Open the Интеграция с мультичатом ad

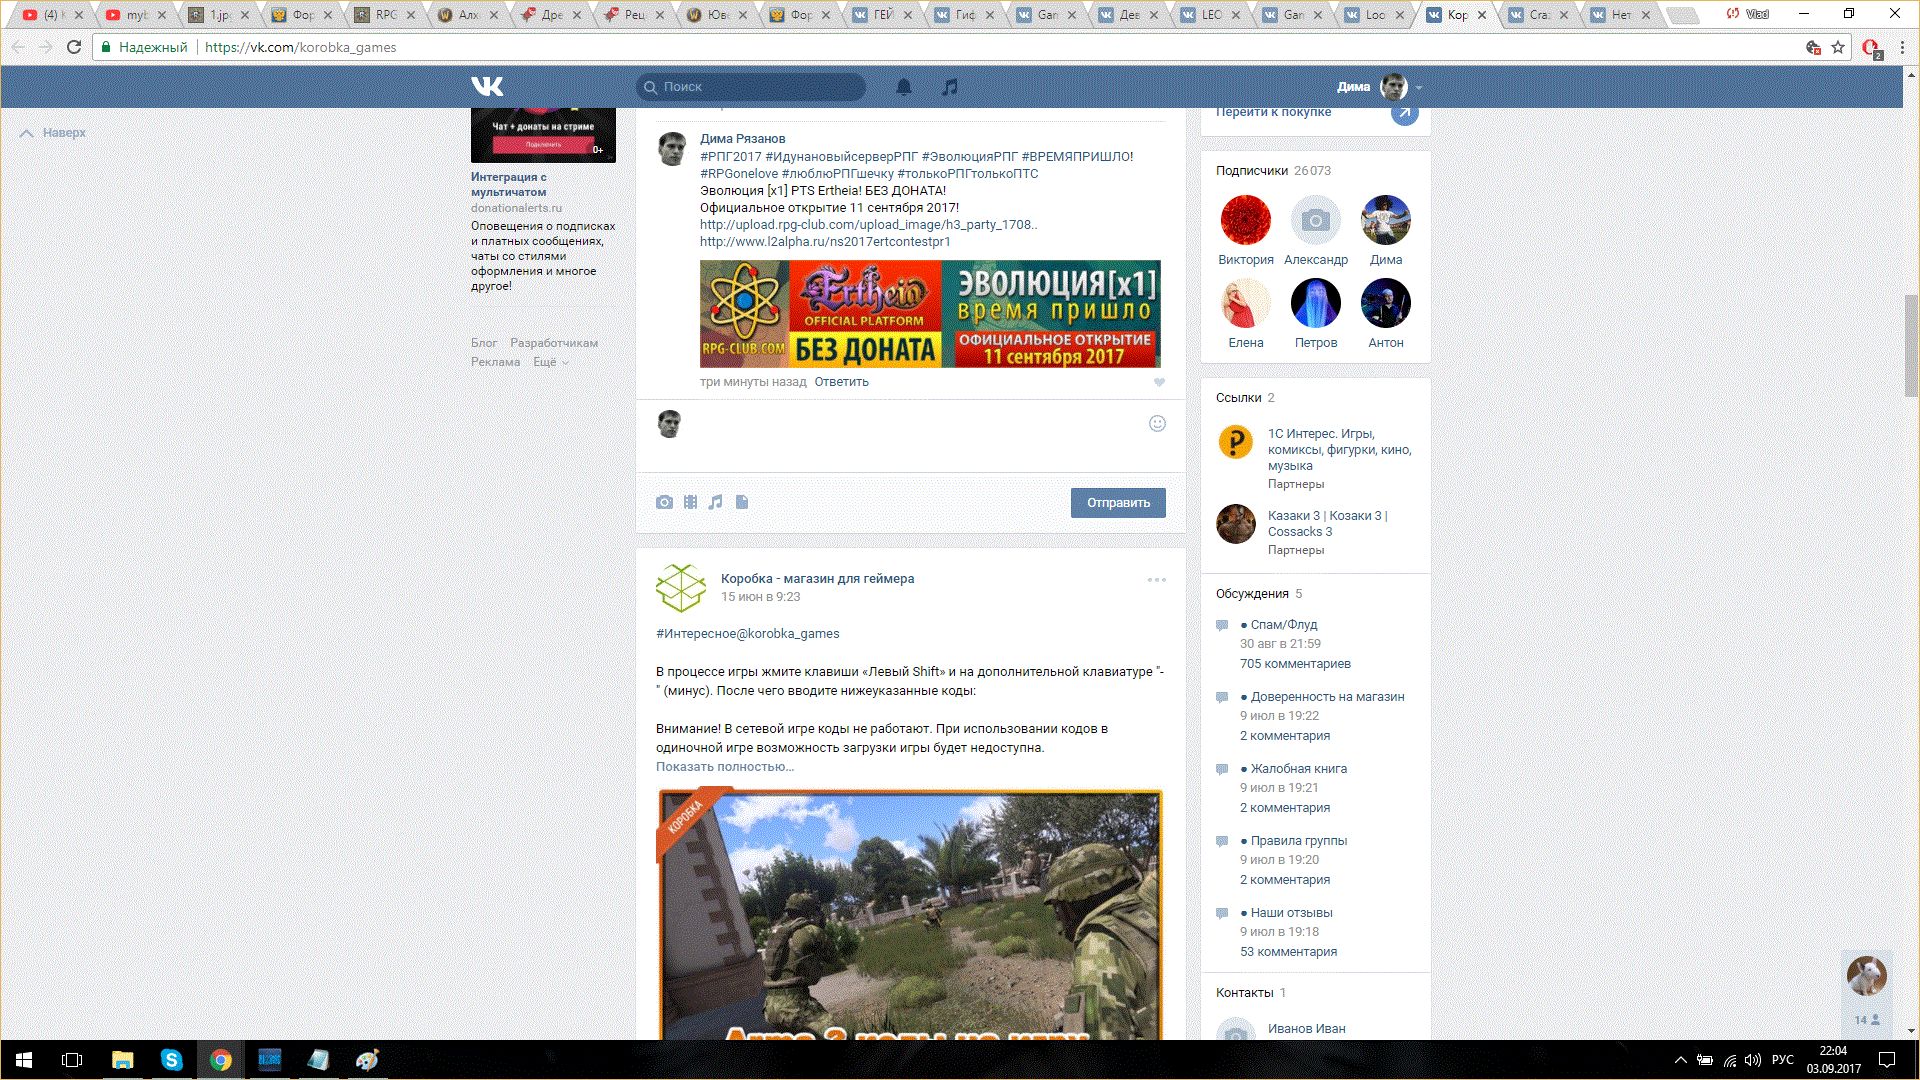[x=509, y=184]
